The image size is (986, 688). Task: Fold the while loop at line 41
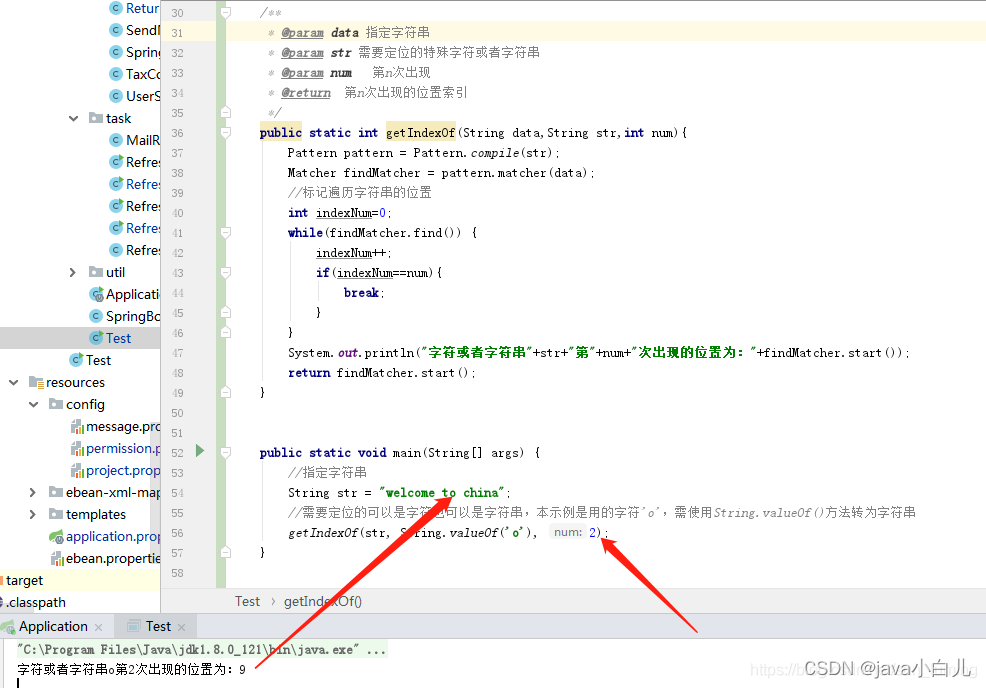(x=225, y=233)
